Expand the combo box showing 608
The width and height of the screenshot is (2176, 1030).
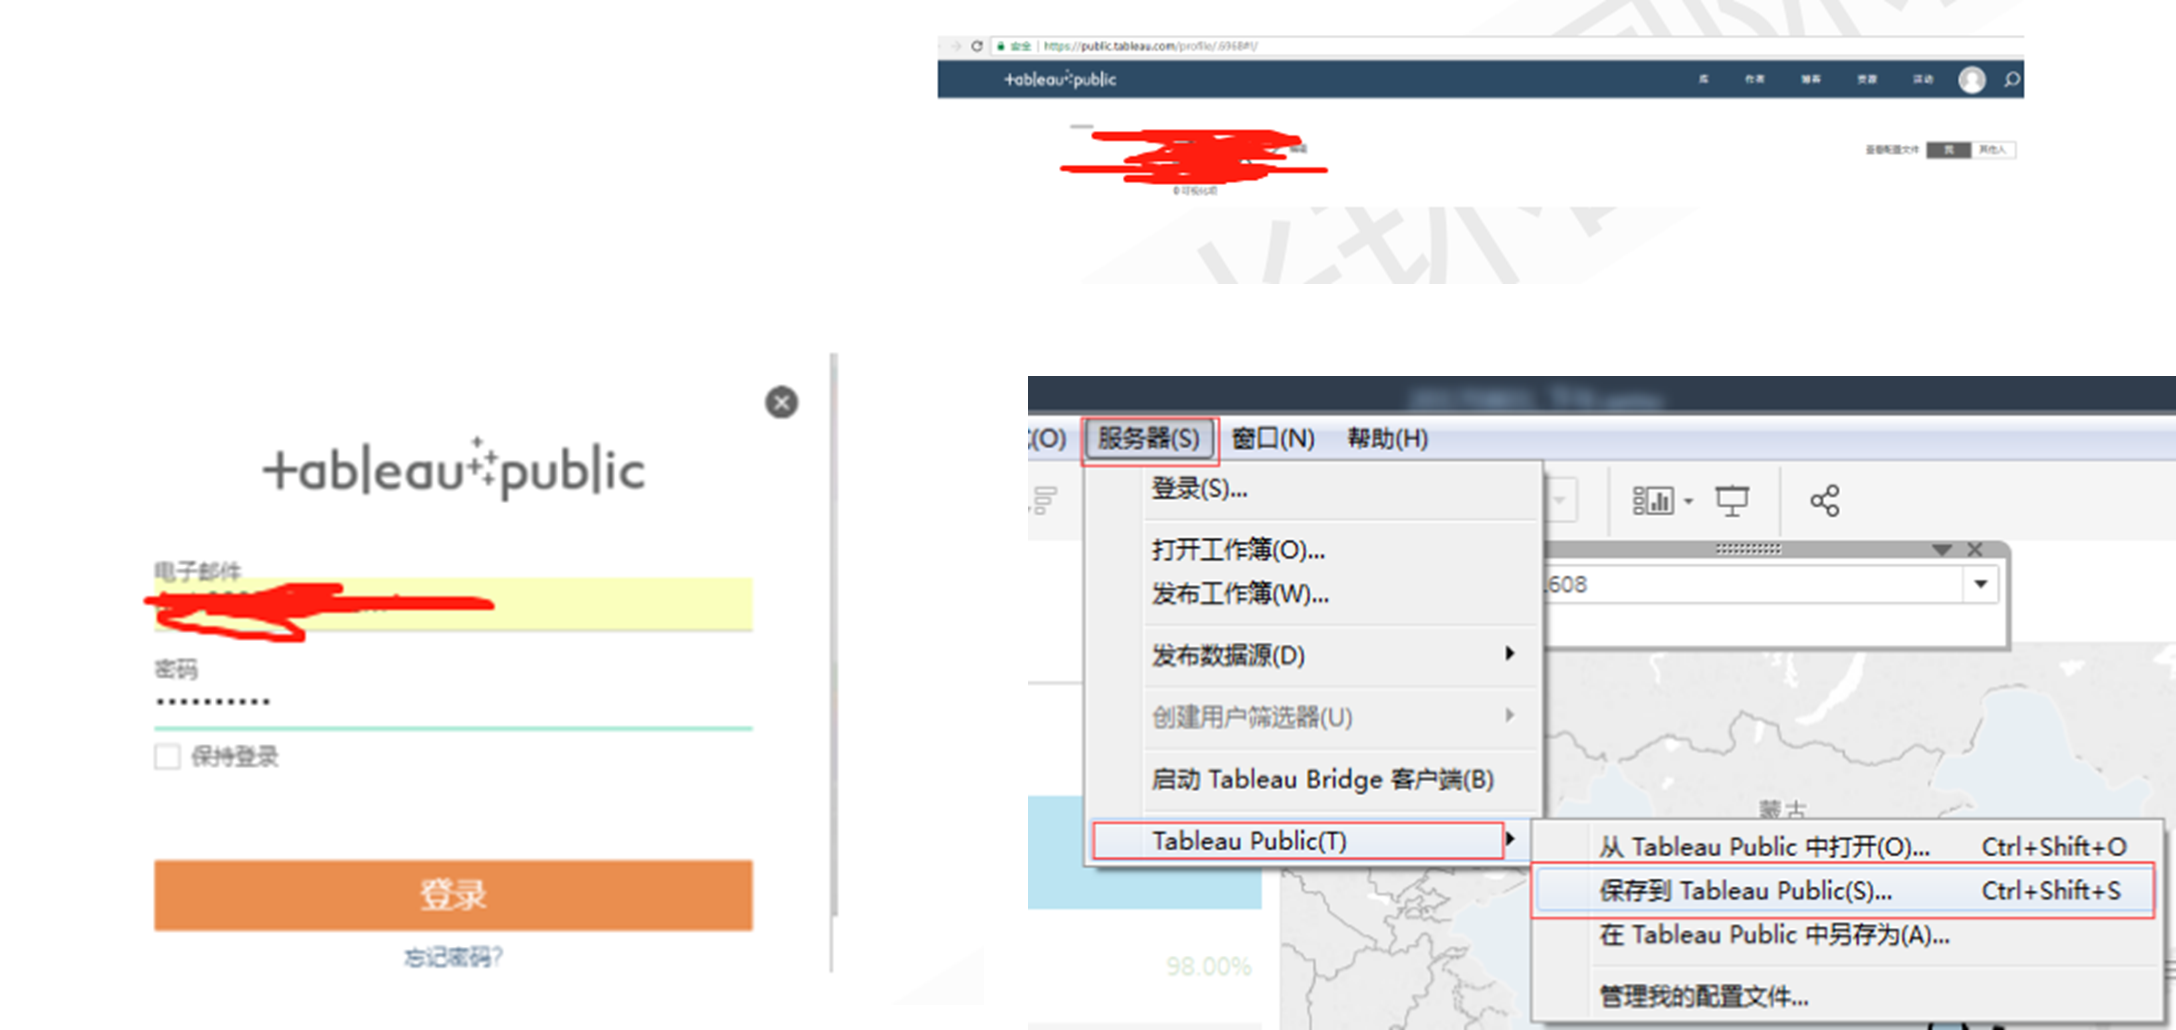1981,584
